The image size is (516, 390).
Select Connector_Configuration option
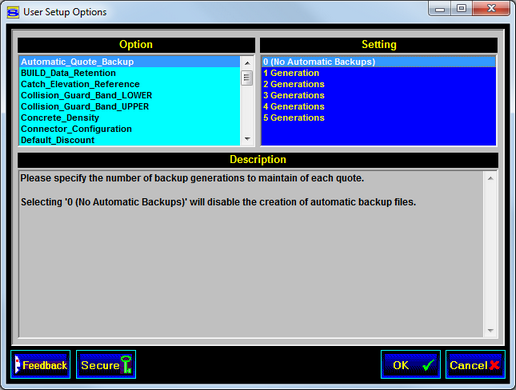pyautogui.click(x=130, y=129)
